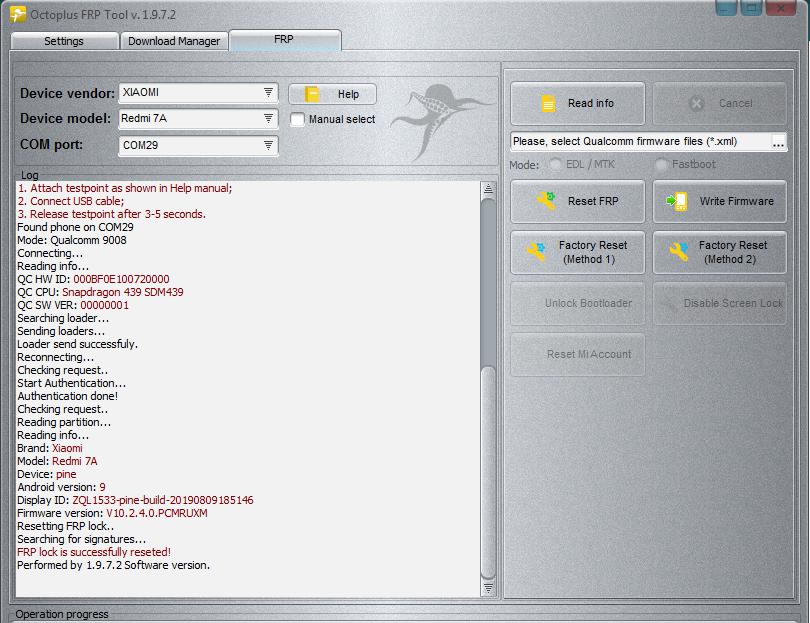Viewport: 810px width, 623px height.
Task: Click the Qualcomm firmware files path field
Action: click(641, 142)
